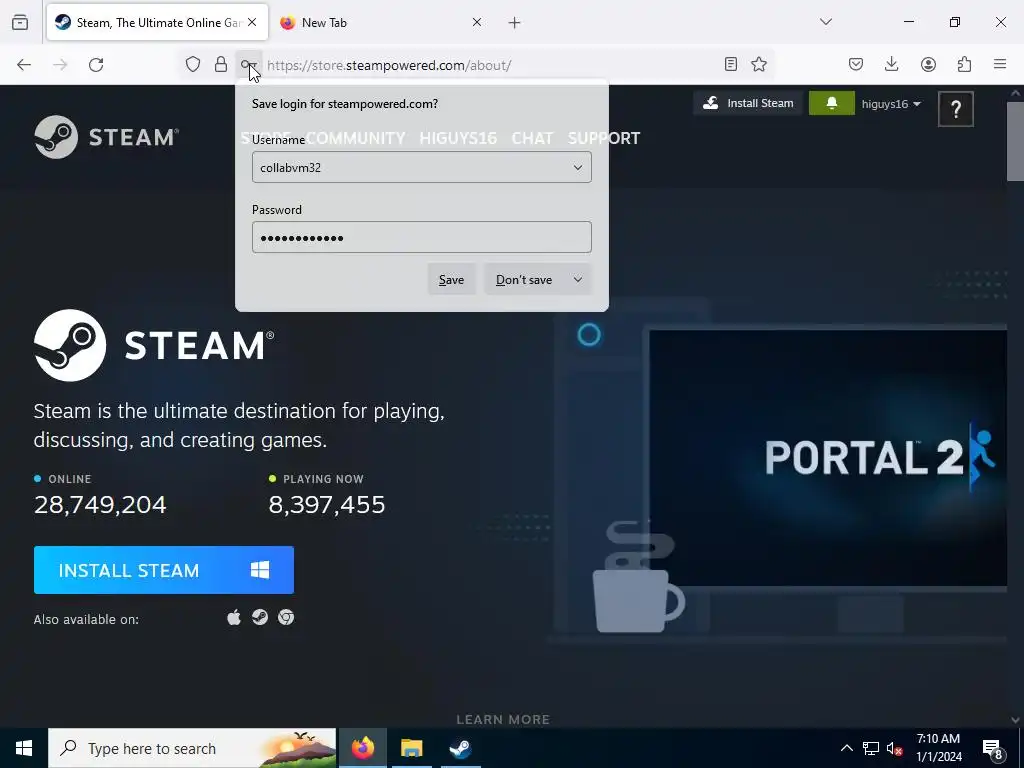The image size is (1024, 768).
Task: Open the HIGUYS16 profile menu
Action: [458, 138]
